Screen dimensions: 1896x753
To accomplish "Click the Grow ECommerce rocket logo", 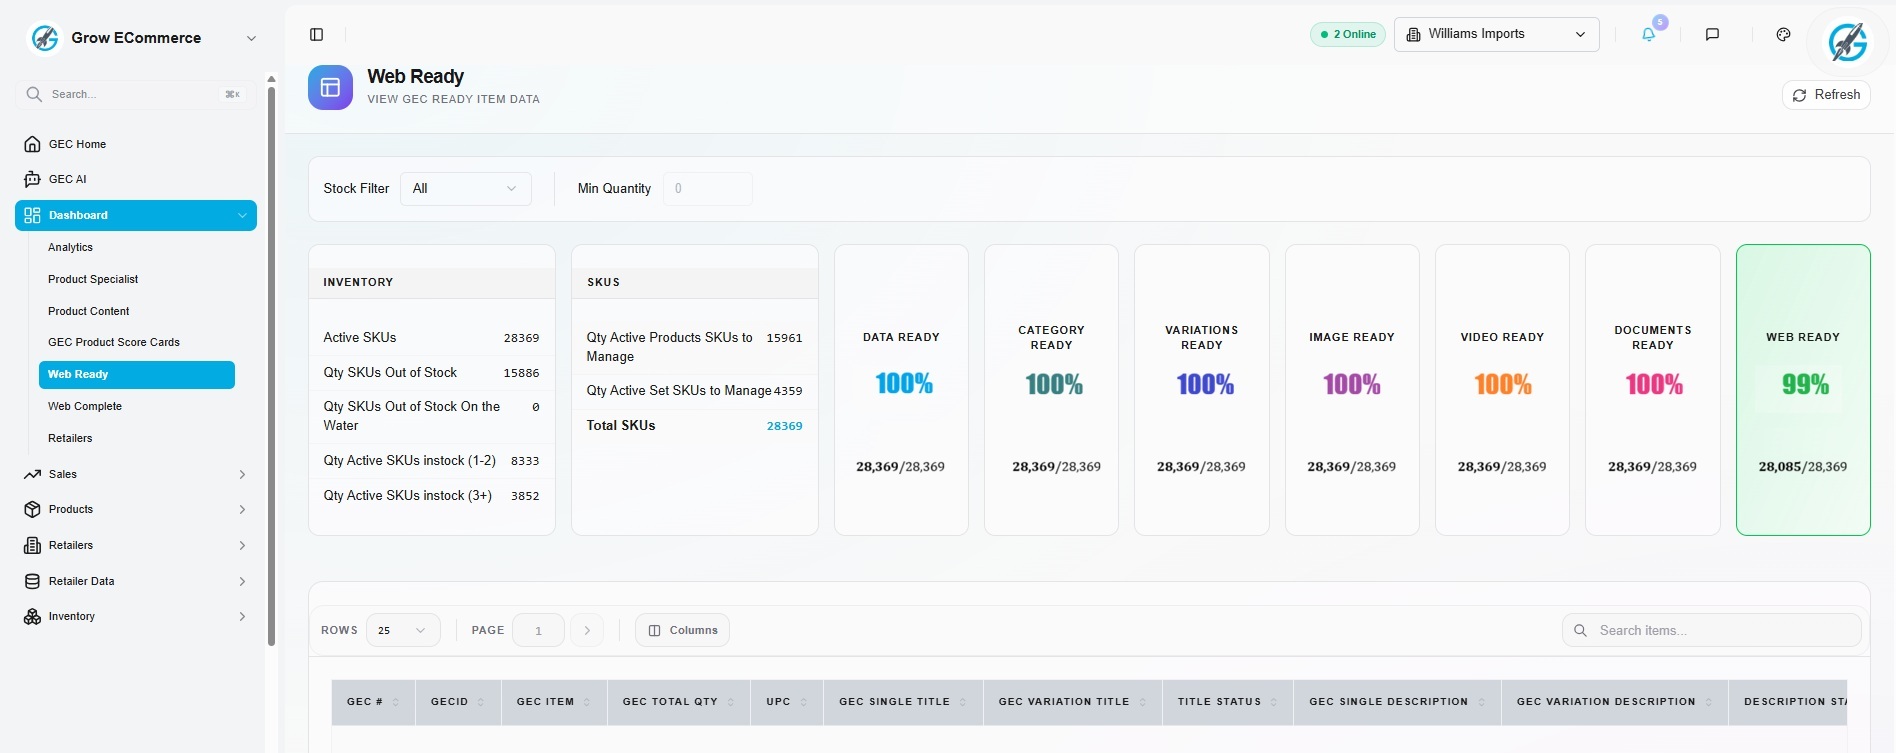I will (45, 38).
